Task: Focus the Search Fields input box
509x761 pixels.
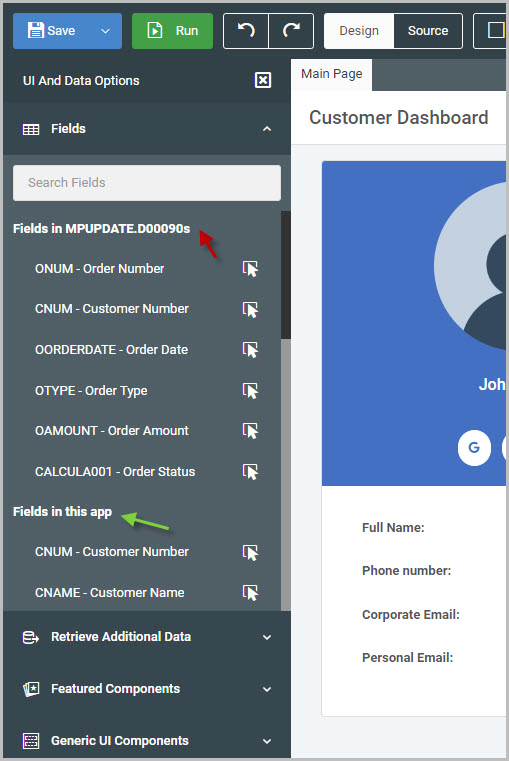Action: tap(147, 183)
